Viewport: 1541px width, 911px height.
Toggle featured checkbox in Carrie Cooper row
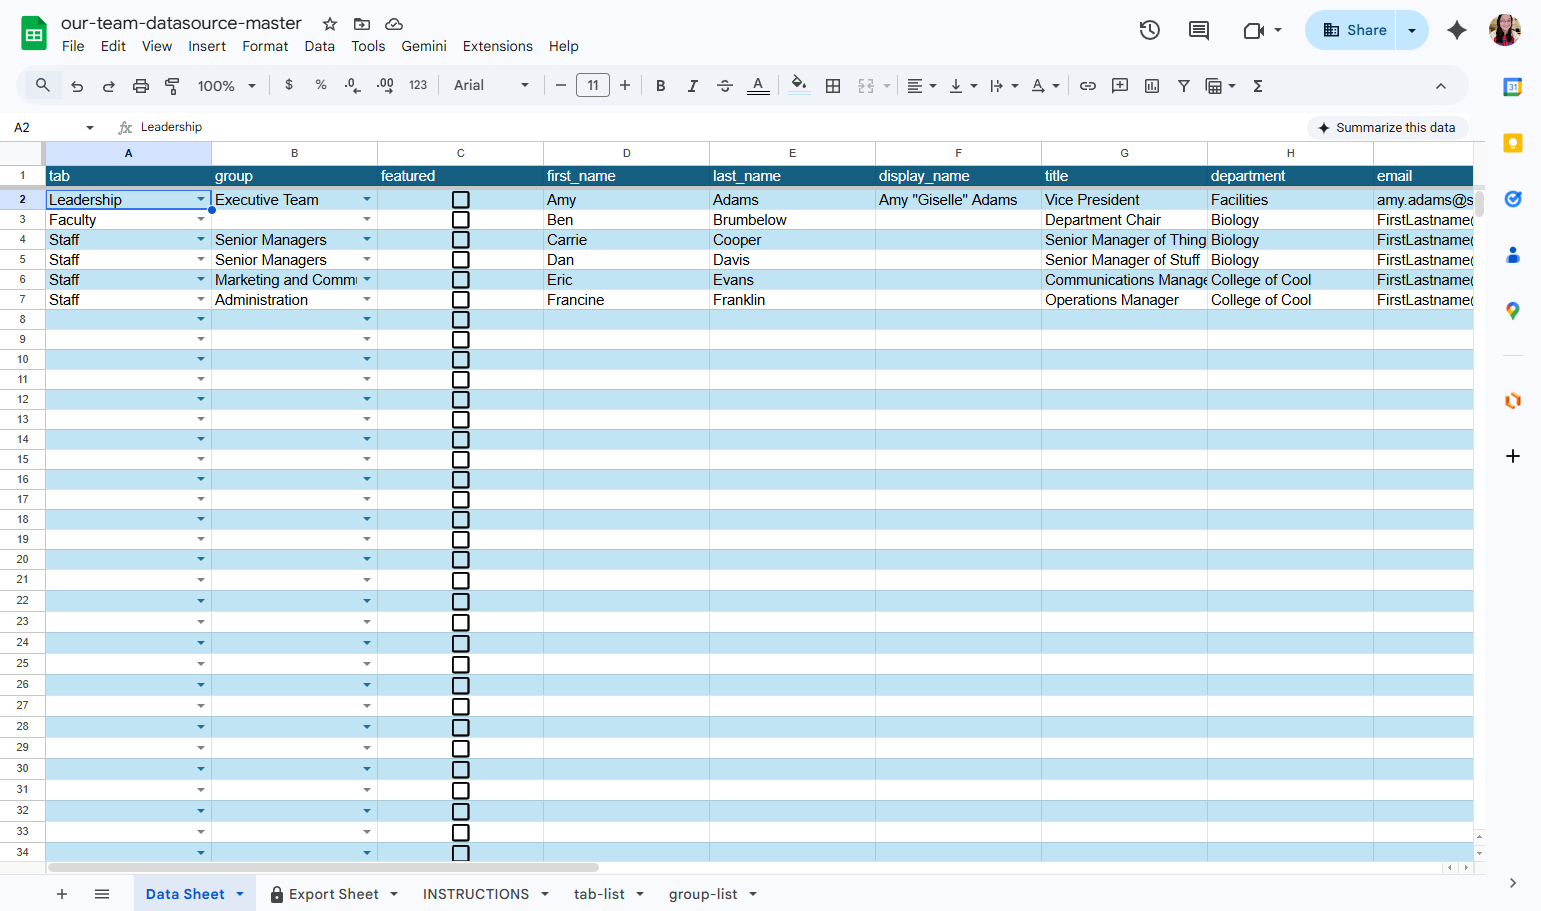pyautogui.click(x=461, y=240)
